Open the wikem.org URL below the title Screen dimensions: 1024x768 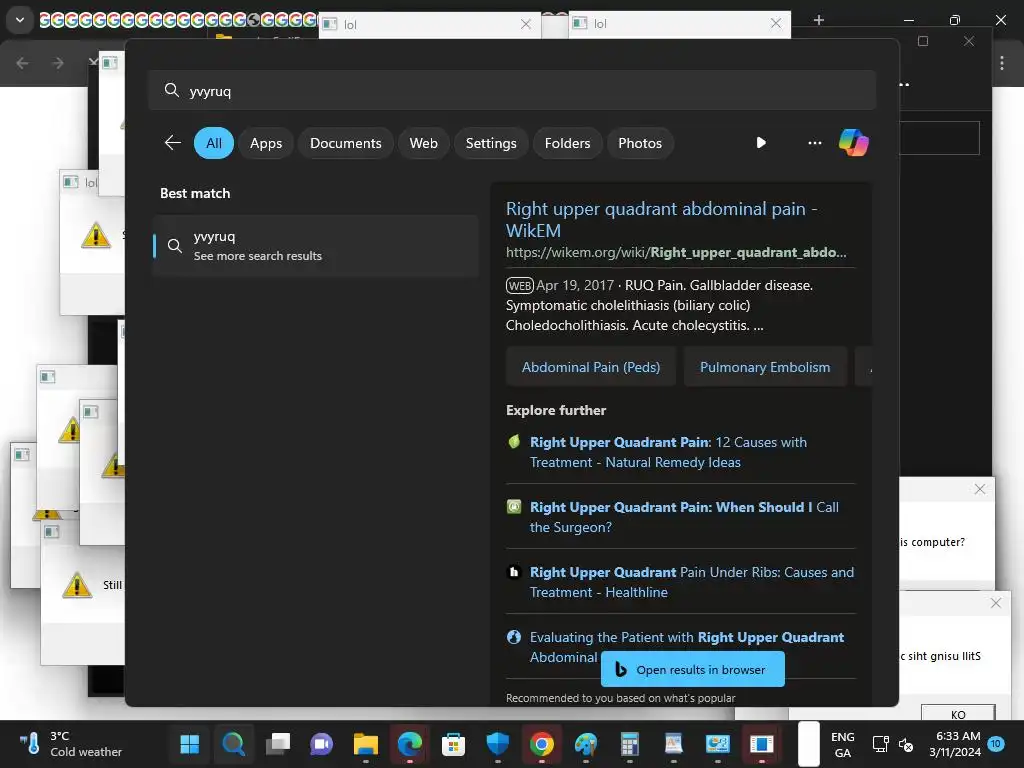[x=676, y=253]
